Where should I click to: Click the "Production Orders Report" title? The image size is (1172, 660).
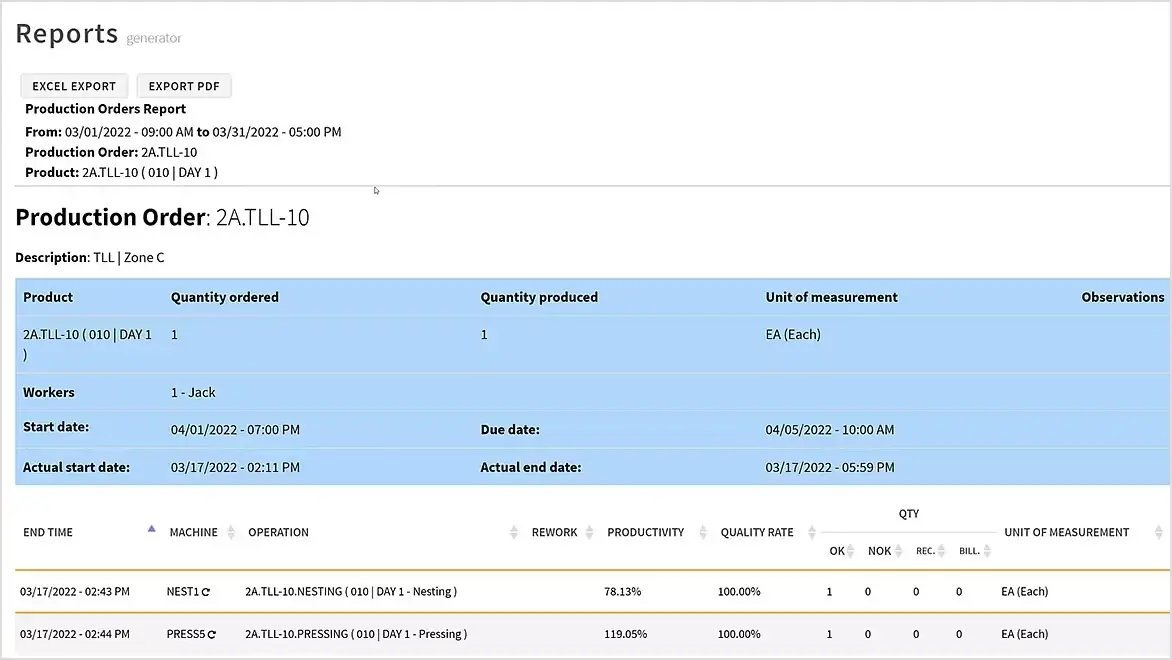(x=105, y=108)
